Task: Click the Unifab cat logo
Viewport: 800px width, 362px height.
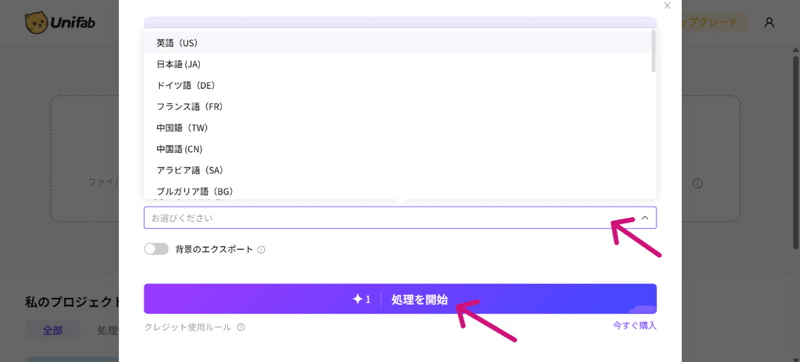Action: click(60, 22)
